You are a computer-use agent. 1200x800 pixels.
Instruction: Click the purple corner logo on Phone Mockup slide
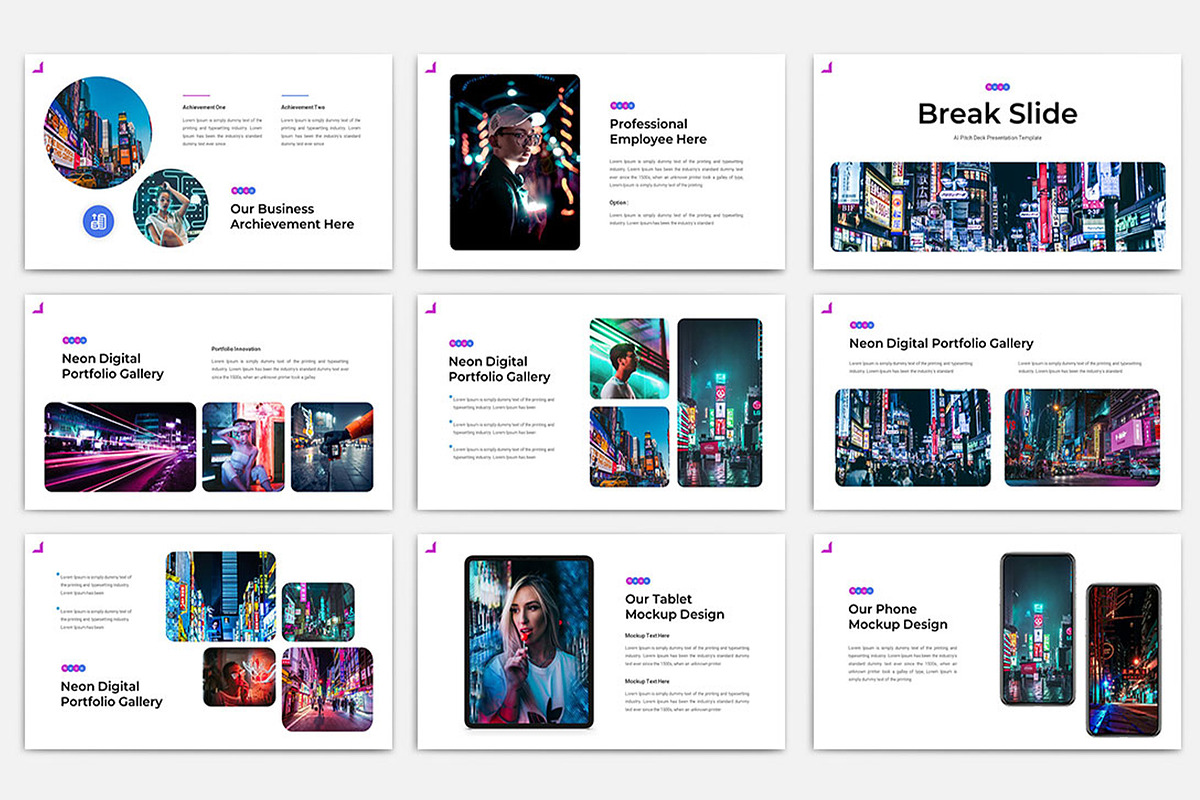(827, 547)
